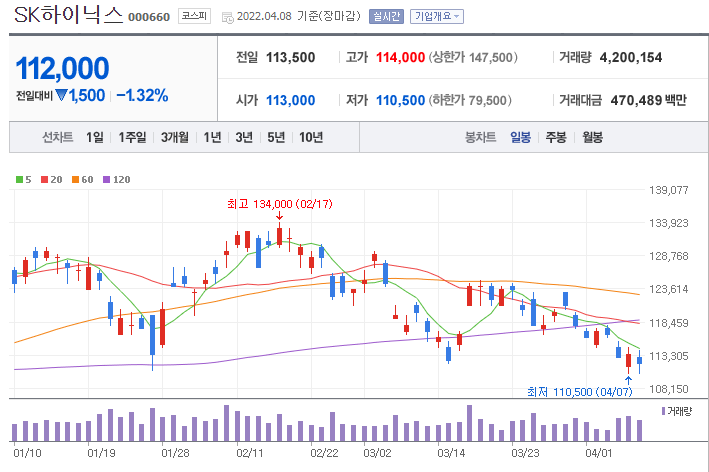Open the 기업개요 dropdown

tap(437, 16)
